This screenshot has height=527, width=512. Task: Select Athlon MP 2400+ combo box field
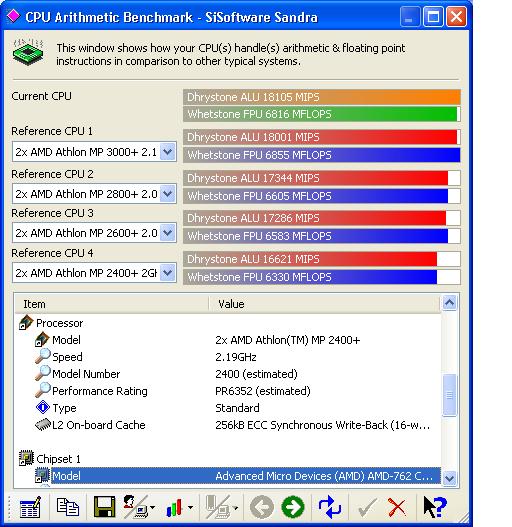tap(94, 273)
